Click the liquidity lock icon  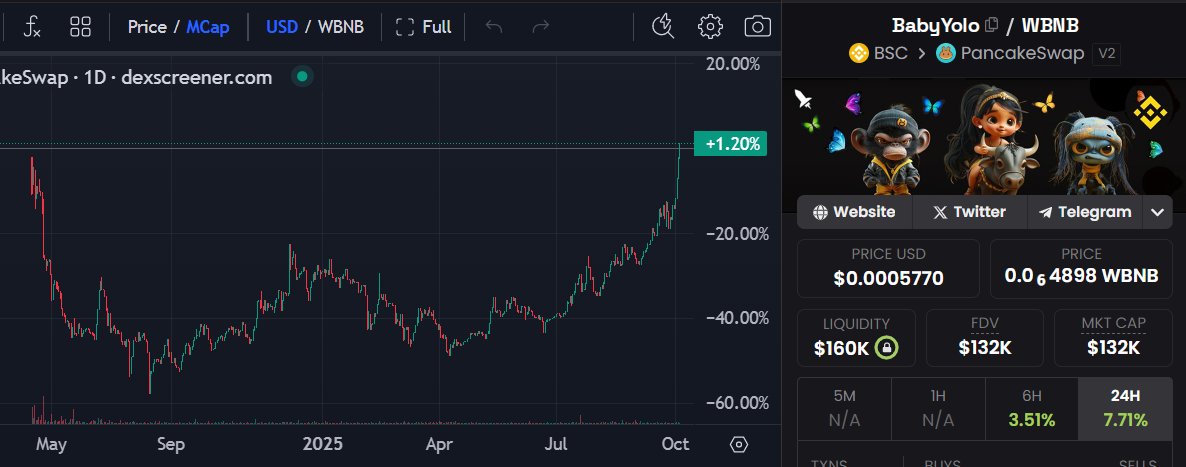[x=886, y=348]
